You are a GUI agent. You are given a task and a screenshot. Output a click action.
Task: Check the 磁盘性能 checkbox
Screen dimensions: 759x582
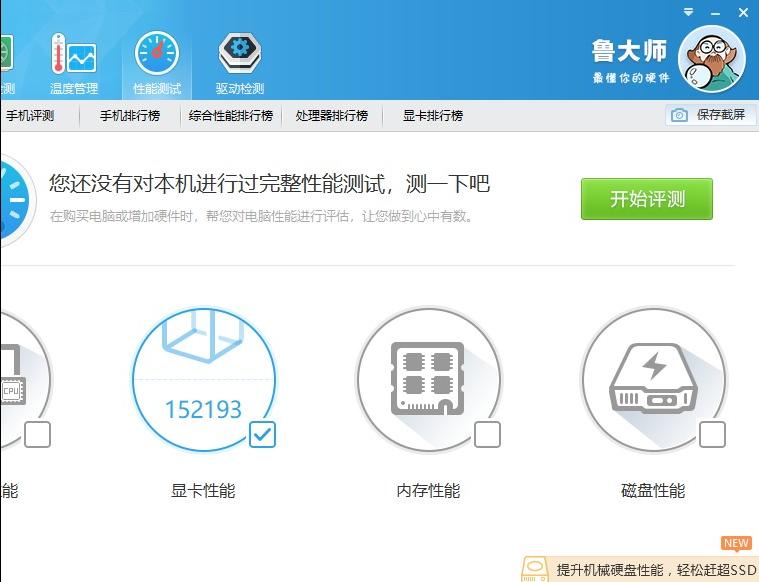click(713, 434)
